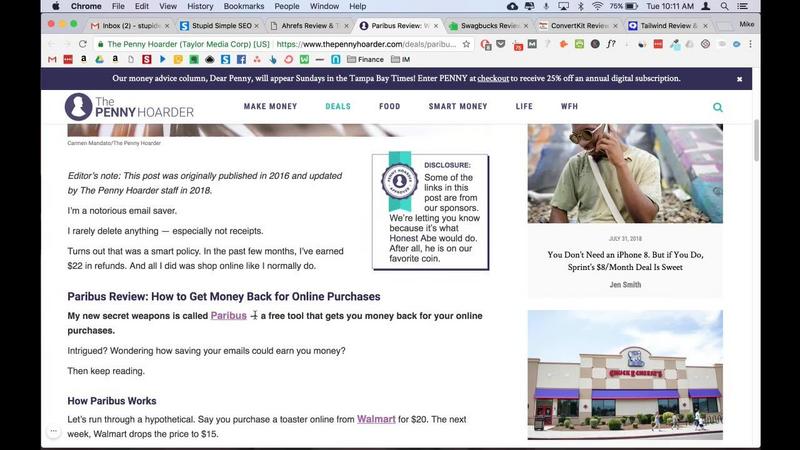Switch to the Gmail Inbox tab
Viewport: 800px width, 450px height.
pos(129,26)
